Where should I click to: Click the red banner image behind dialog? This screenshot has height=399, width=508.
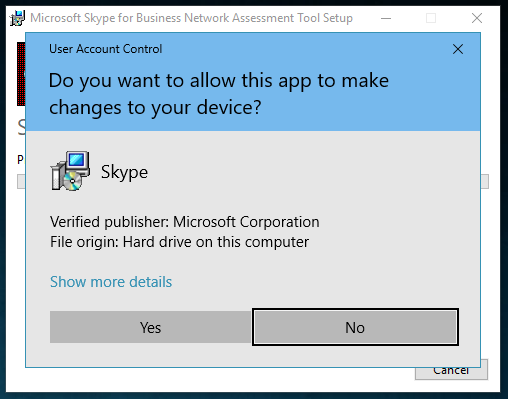pyautogui.click(x=21, y=74)
